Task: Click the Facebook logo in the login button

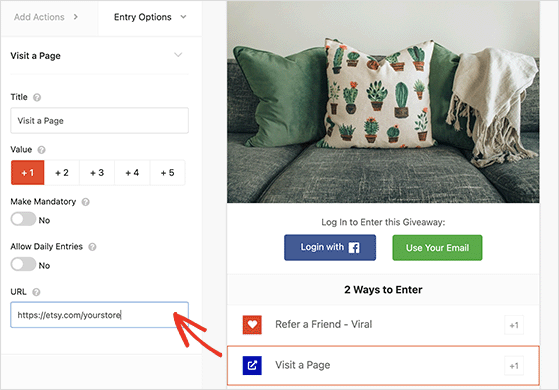Action: pos(354,247)
